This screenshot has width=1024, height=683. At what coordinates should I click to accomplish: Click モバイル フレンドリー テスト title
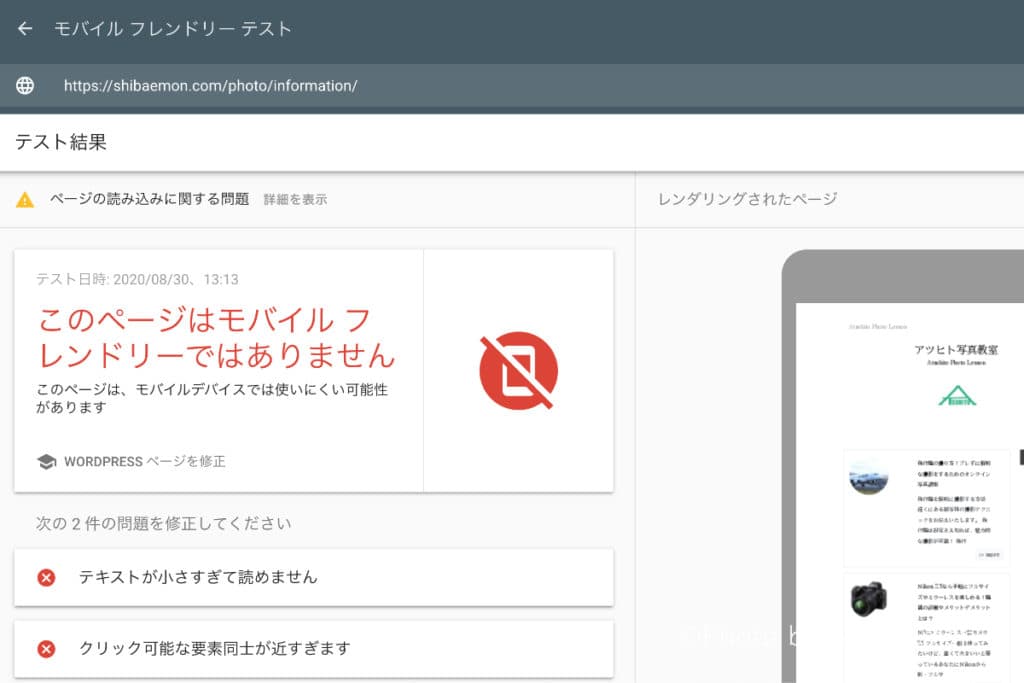173,29
